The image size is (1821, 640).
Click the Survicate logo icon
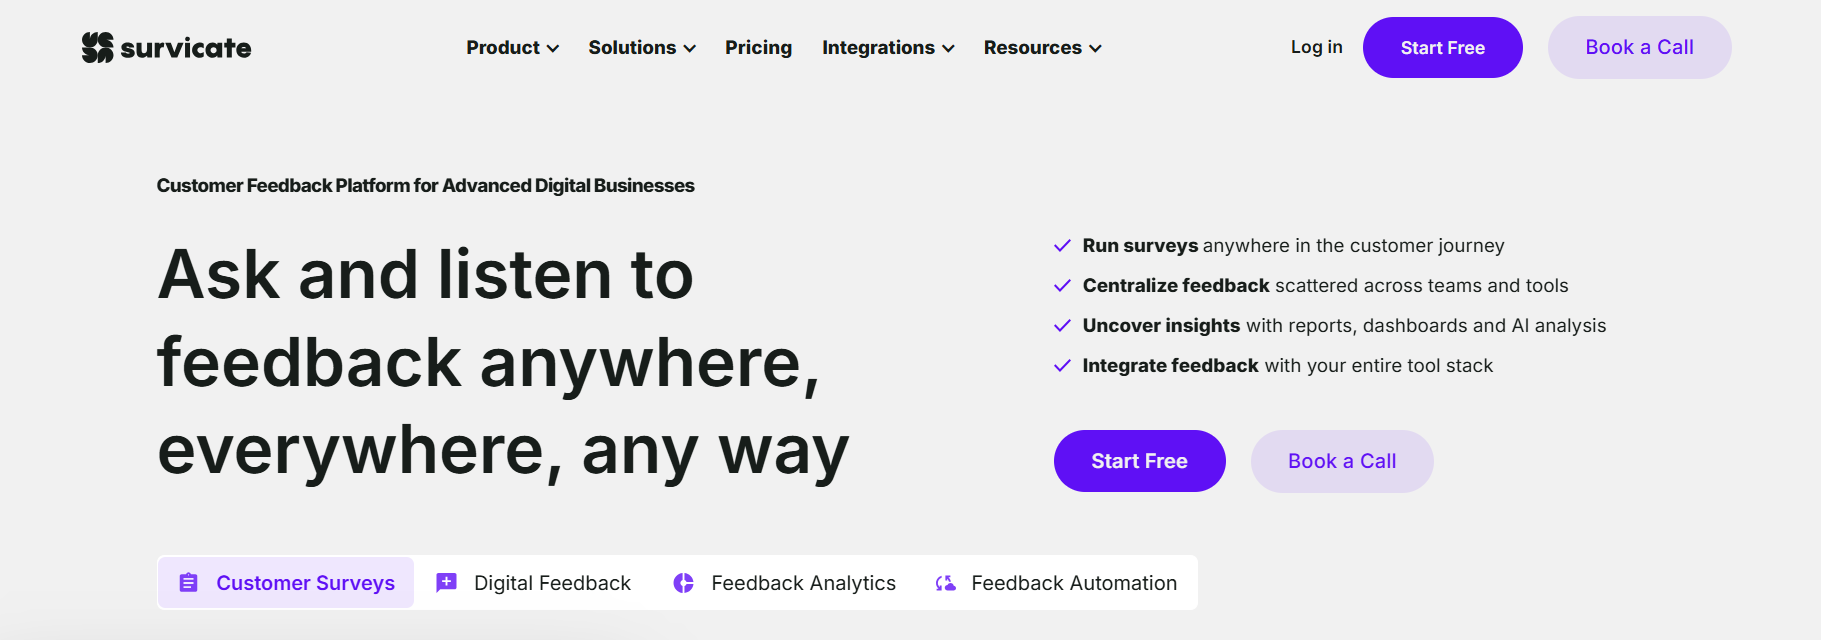98,47
